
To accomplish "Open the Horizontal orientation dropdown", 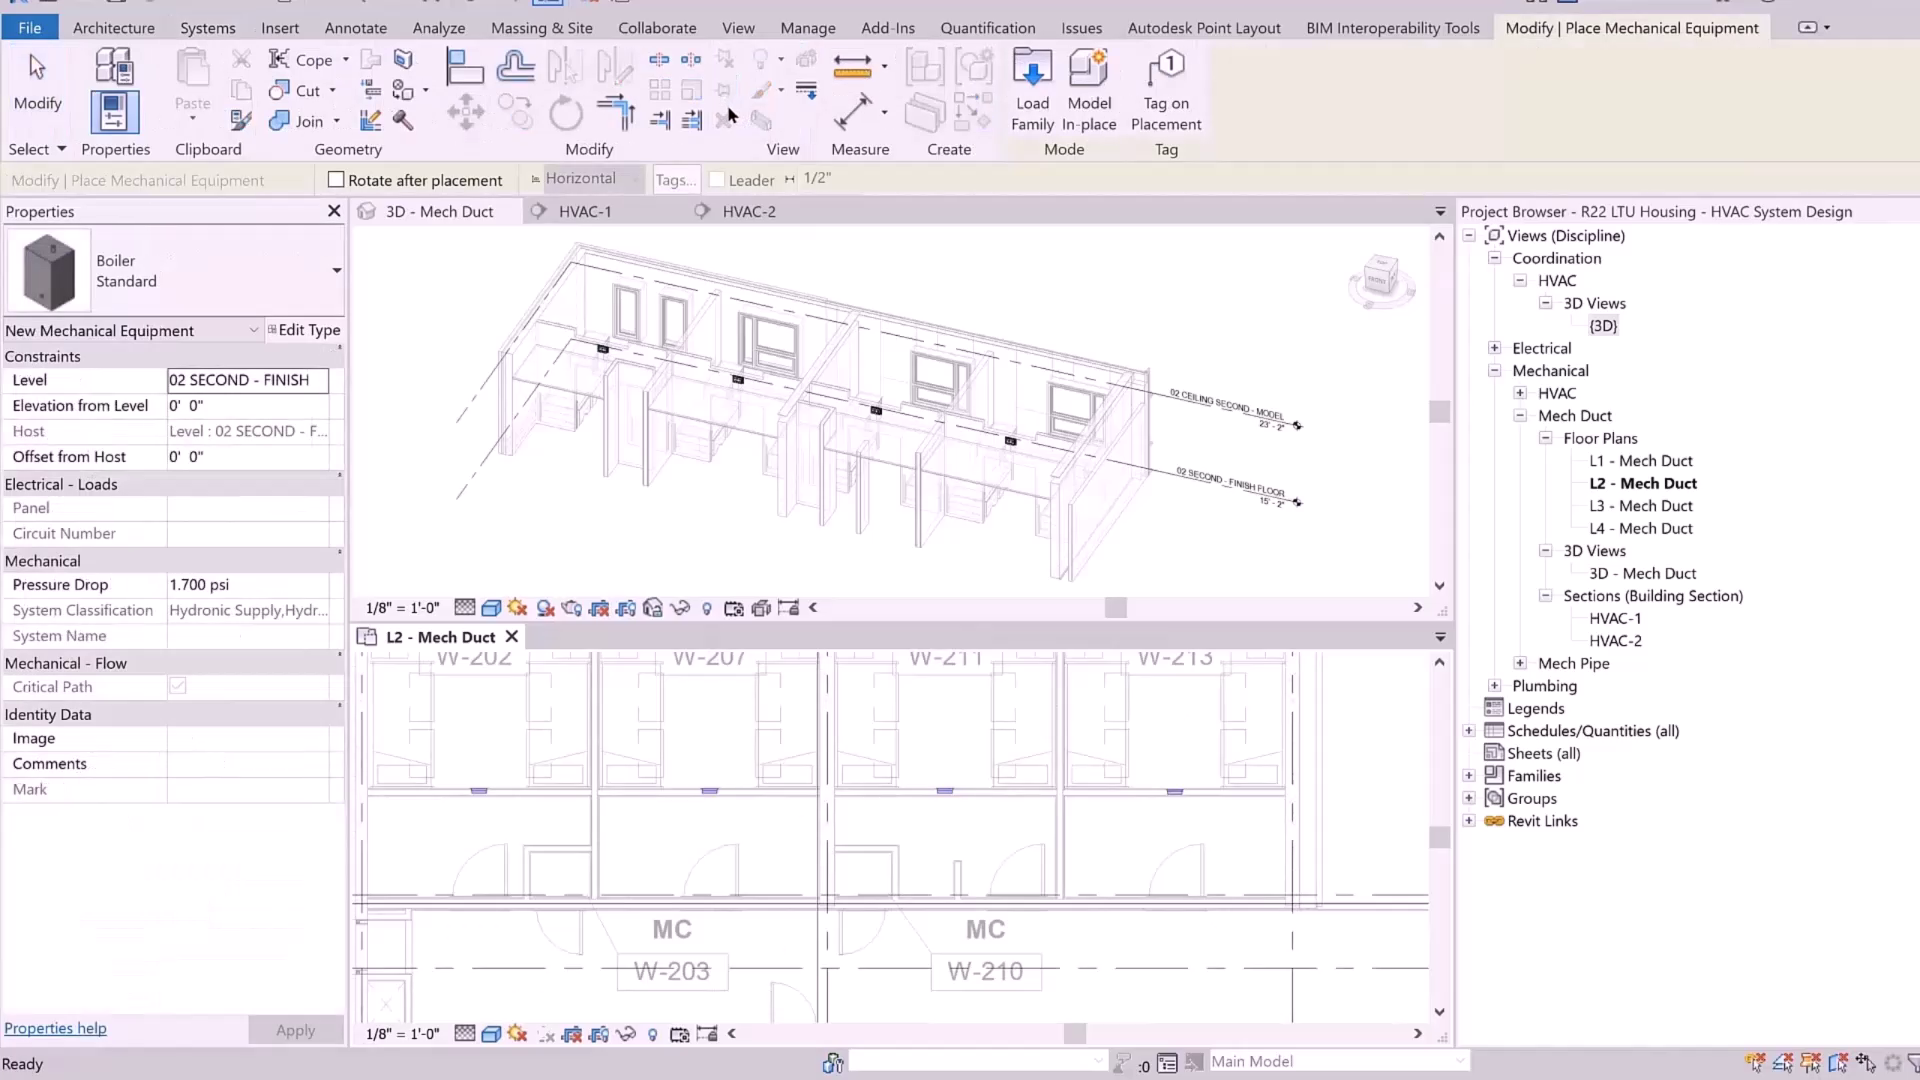I will click(638, 179).
